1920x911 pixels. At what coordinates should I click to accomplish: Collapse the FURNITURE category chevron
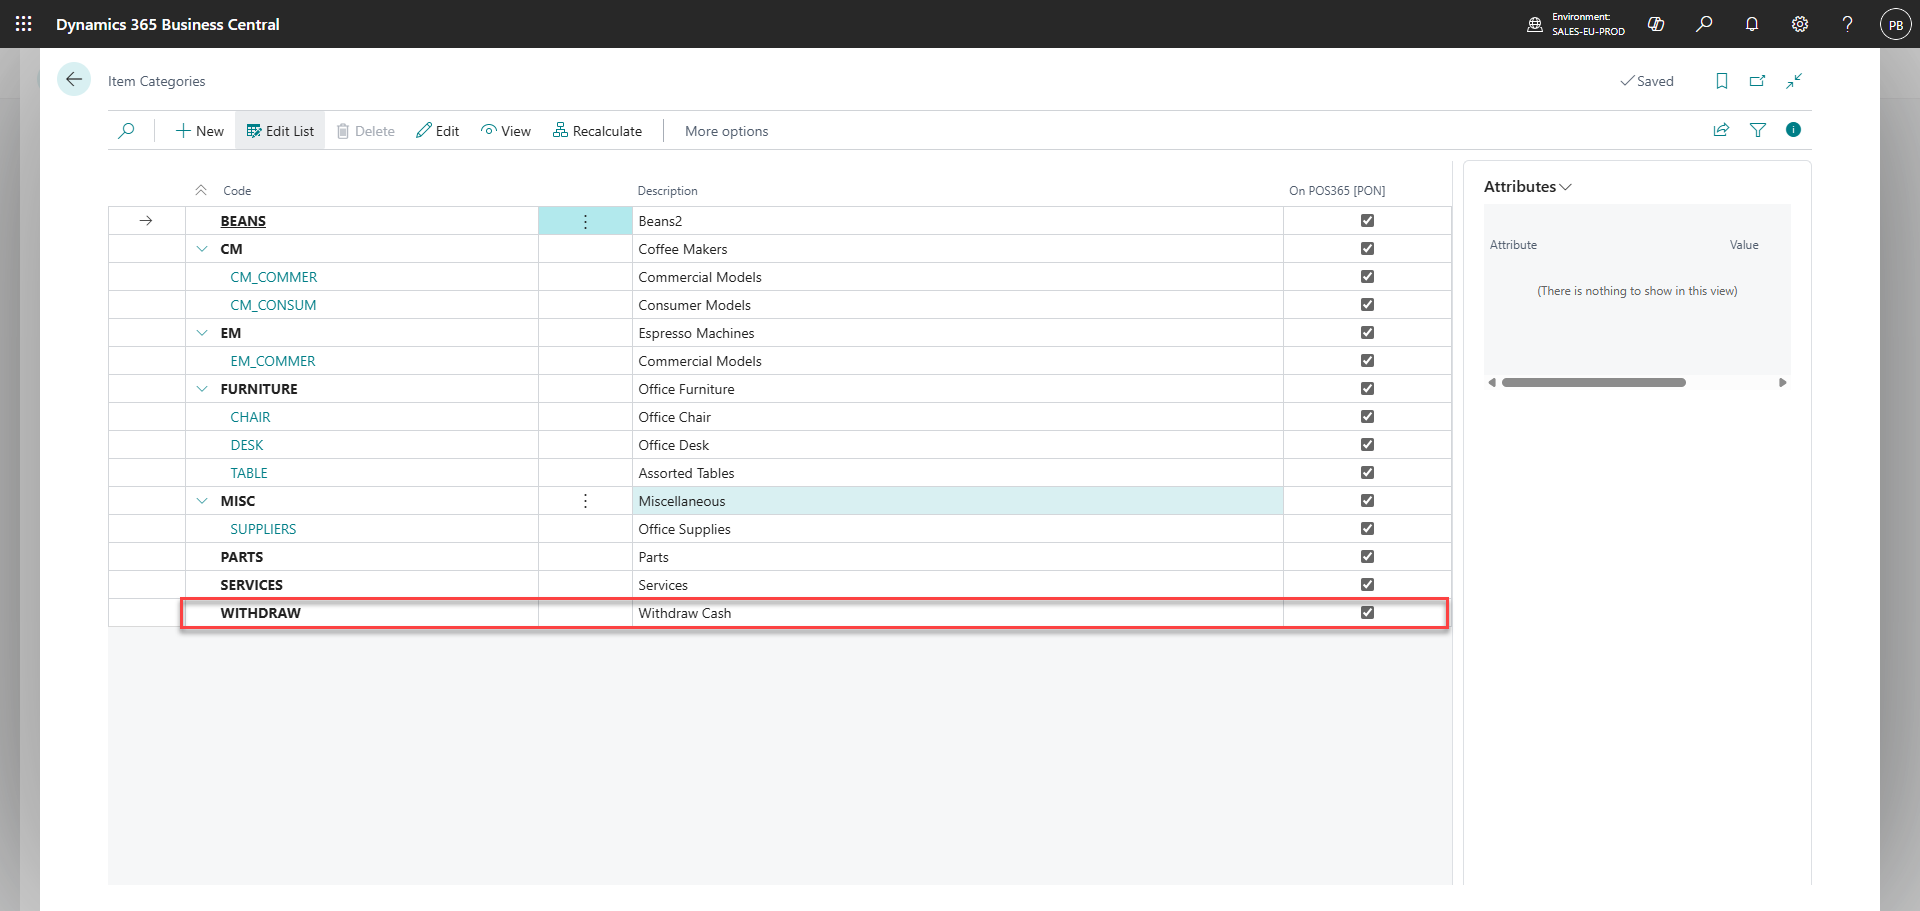click(x=202, y=389)
